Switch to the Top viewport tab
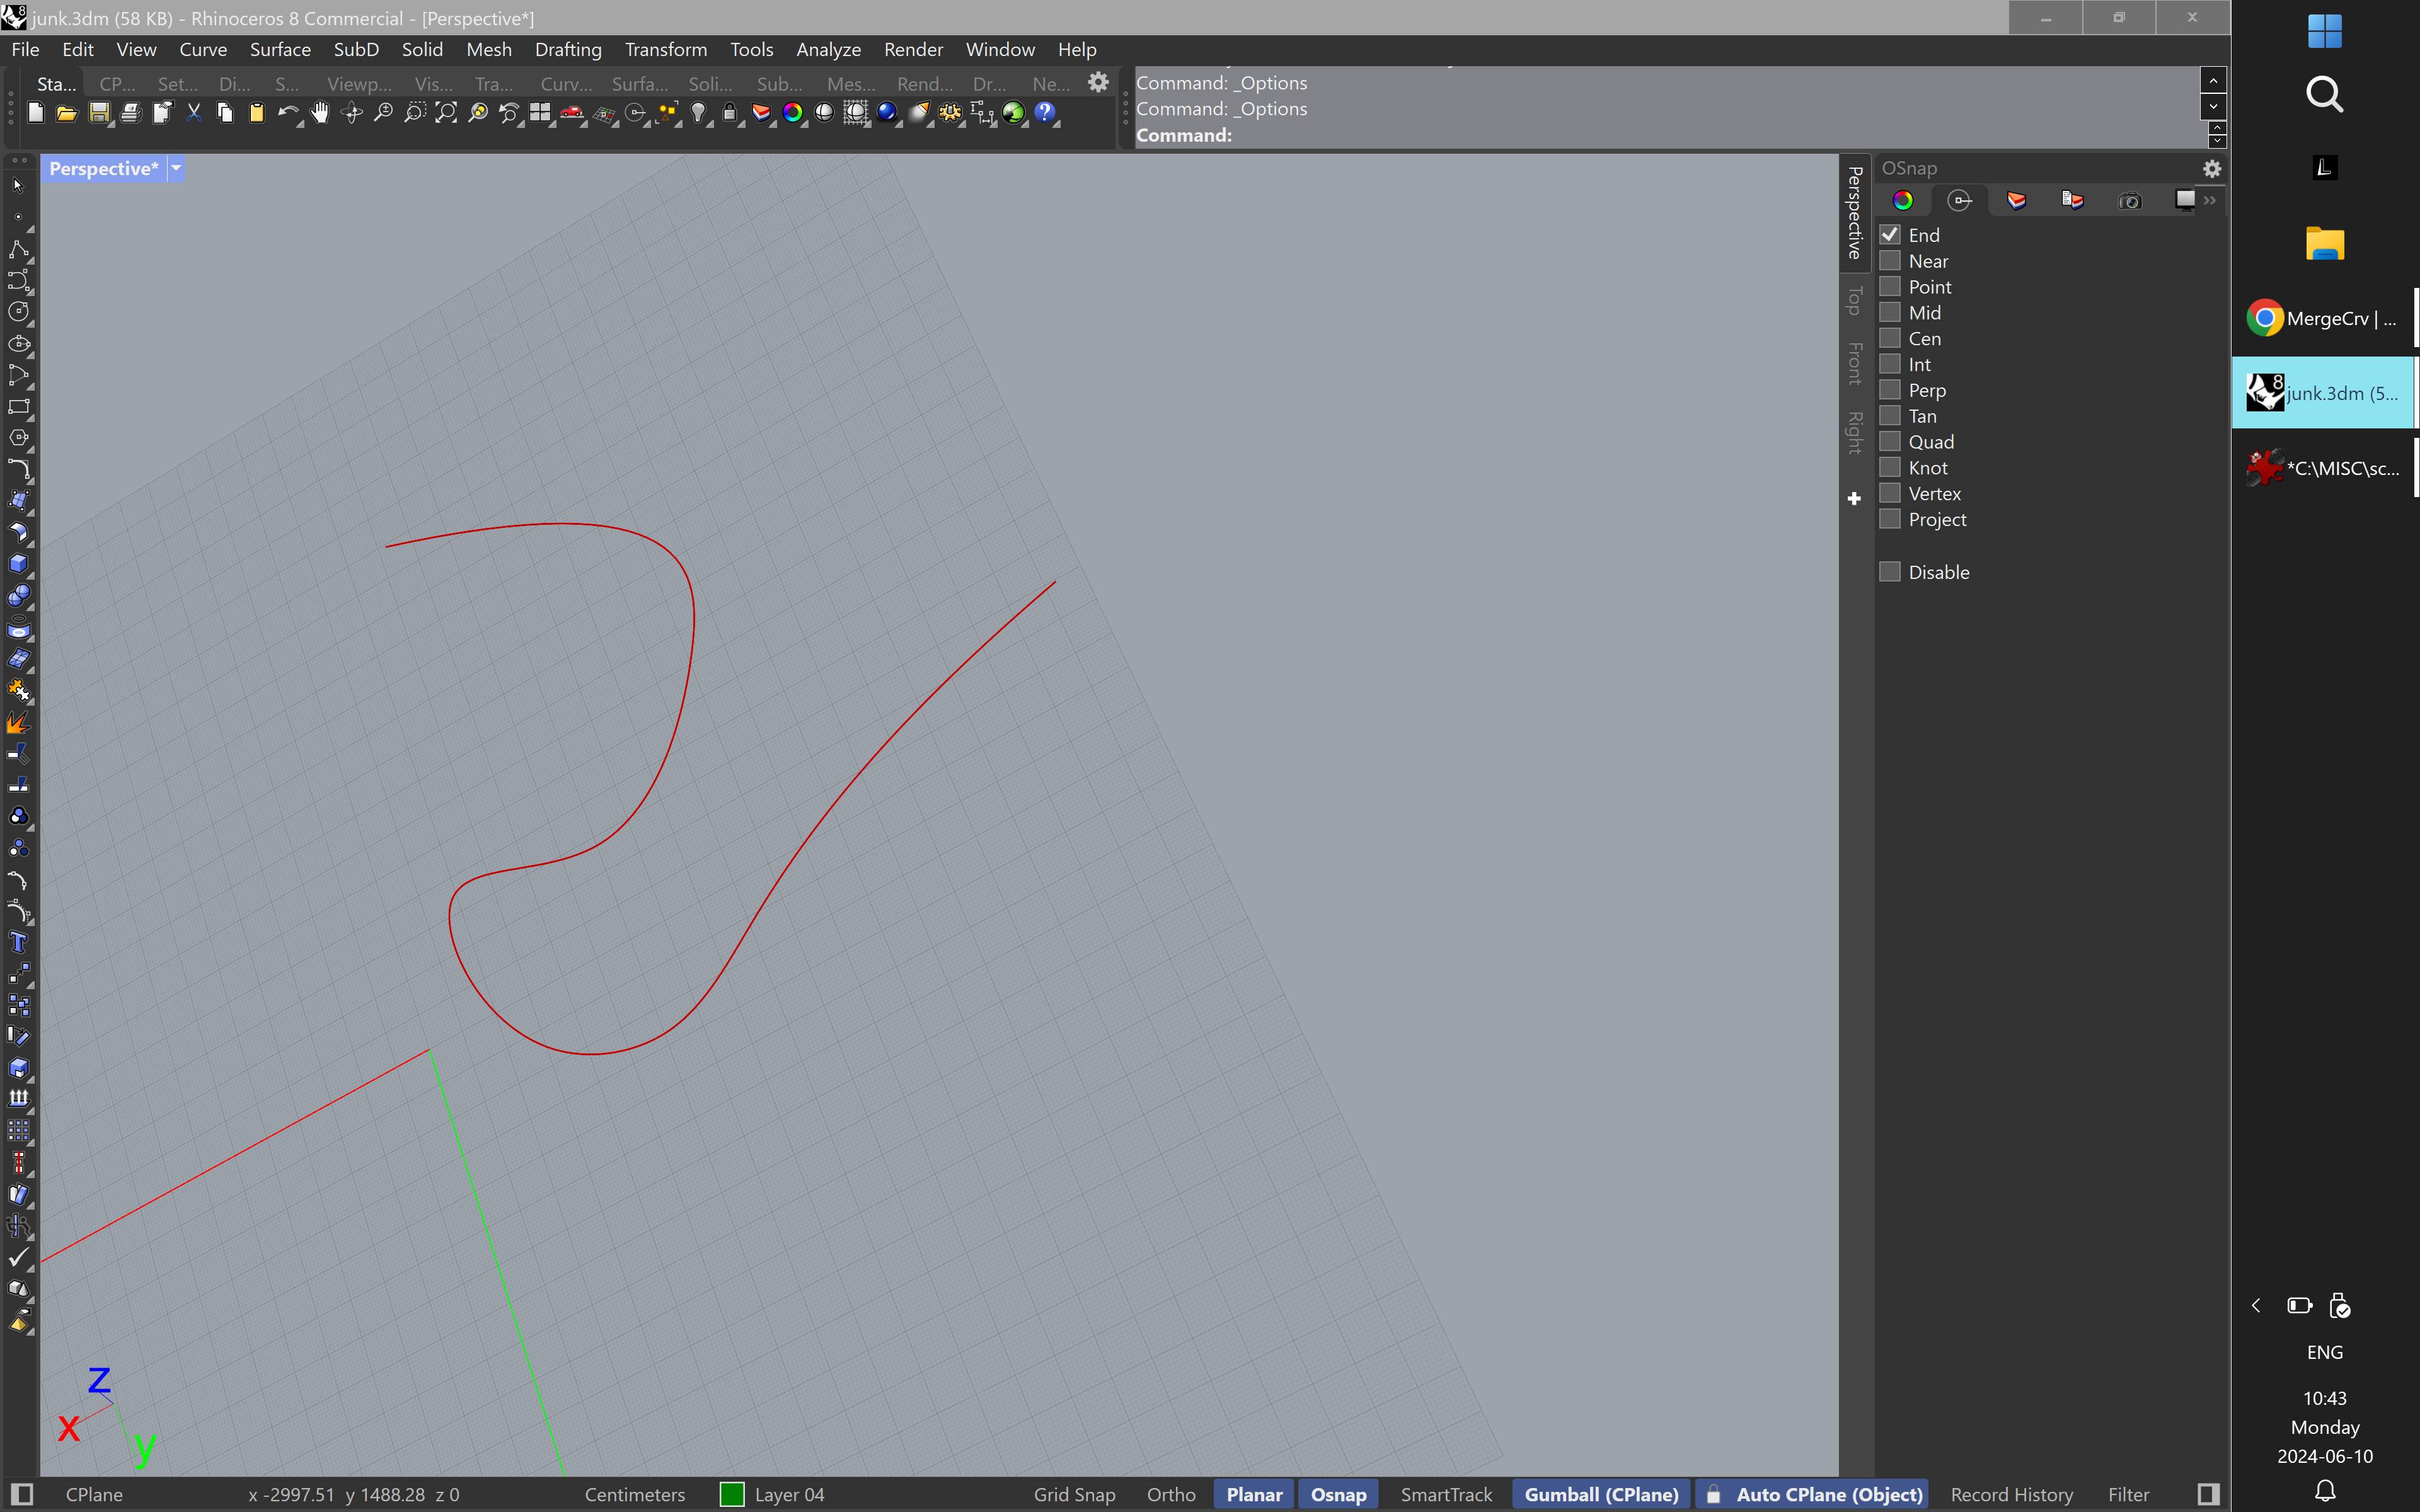Viewport: 2420px width, 1512px height. (1855, 300)
